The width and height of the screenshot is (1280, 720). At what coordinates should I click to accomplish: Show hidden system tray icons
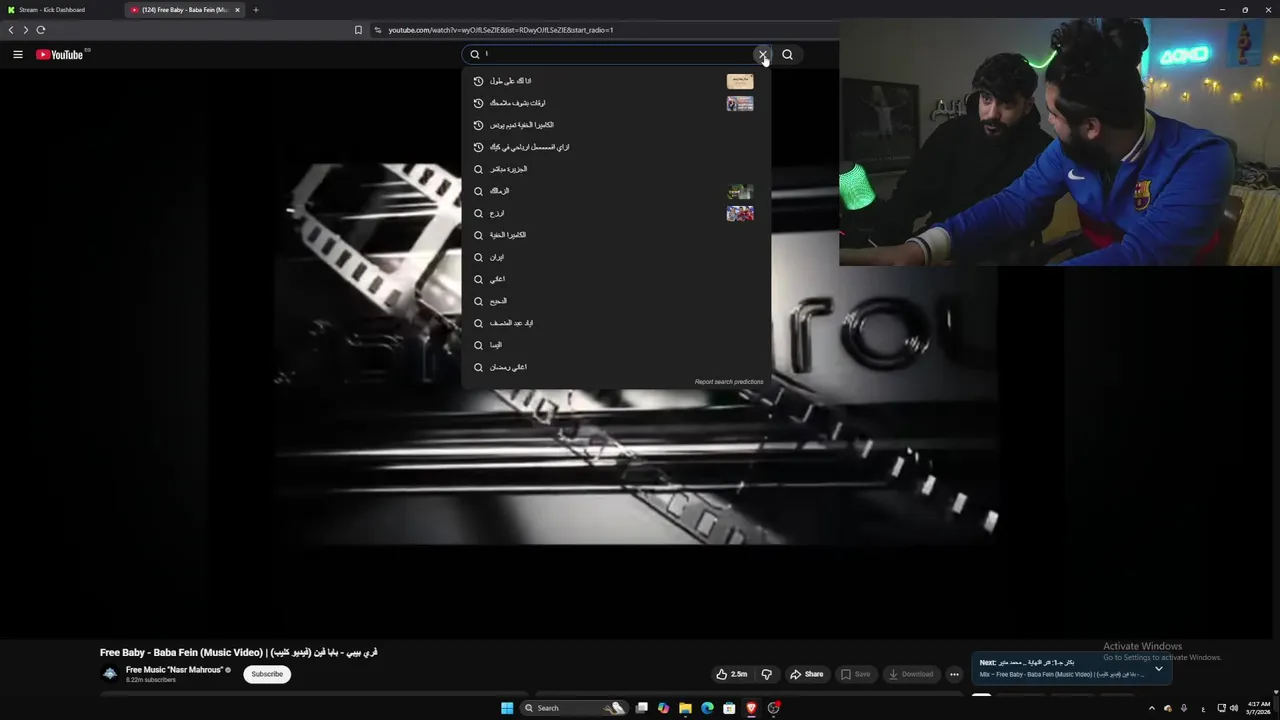[x=1151, y=708]
